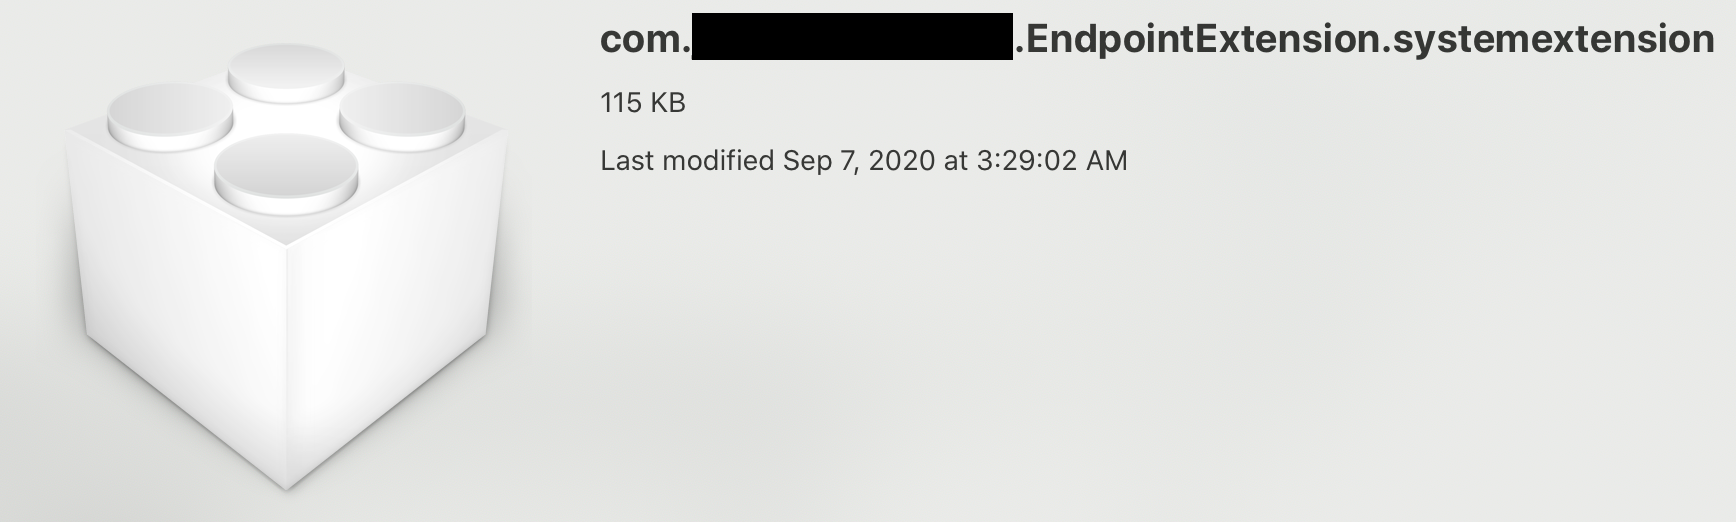Click the '115' number in the file size
Screen dimensions: 1736x522
point(620,103)
